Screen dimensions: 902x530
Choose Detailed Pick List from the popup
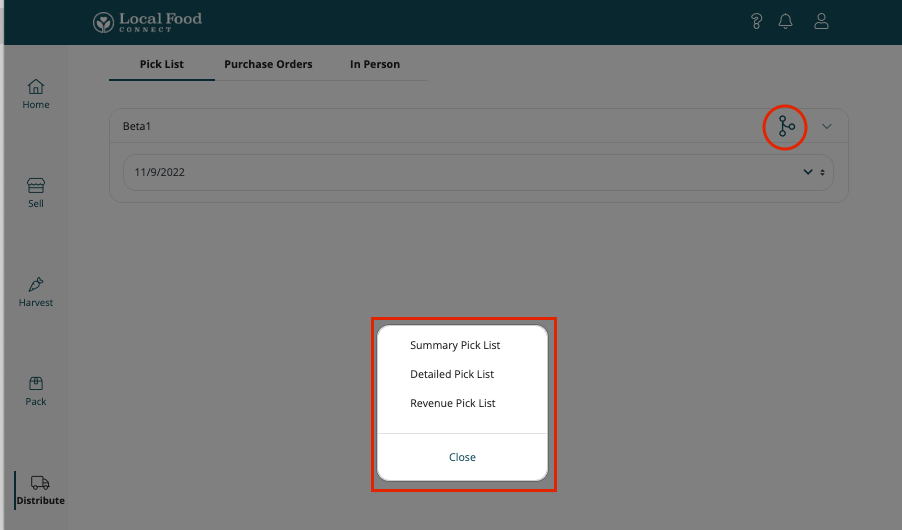click(452, 374)
